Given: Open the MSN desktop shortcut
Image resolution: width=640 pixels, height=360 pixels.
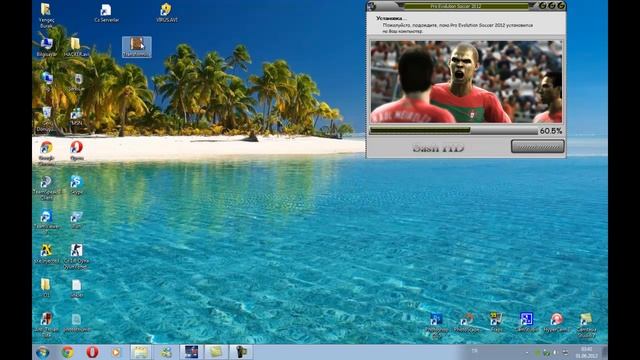Looking at the screenshot, I should click(x=76, y=117).
